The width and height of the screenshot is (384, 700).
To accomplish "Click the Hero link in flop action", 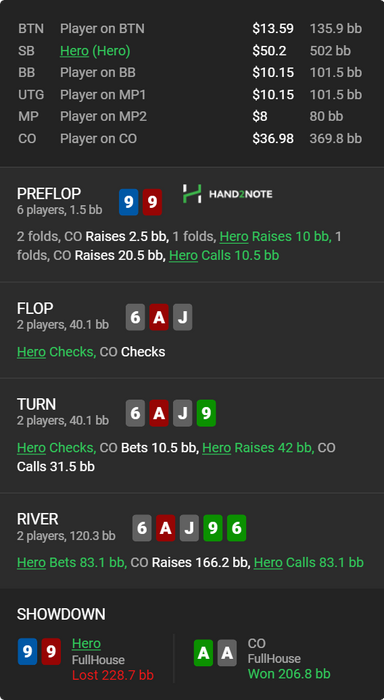I will pos(31,352).
